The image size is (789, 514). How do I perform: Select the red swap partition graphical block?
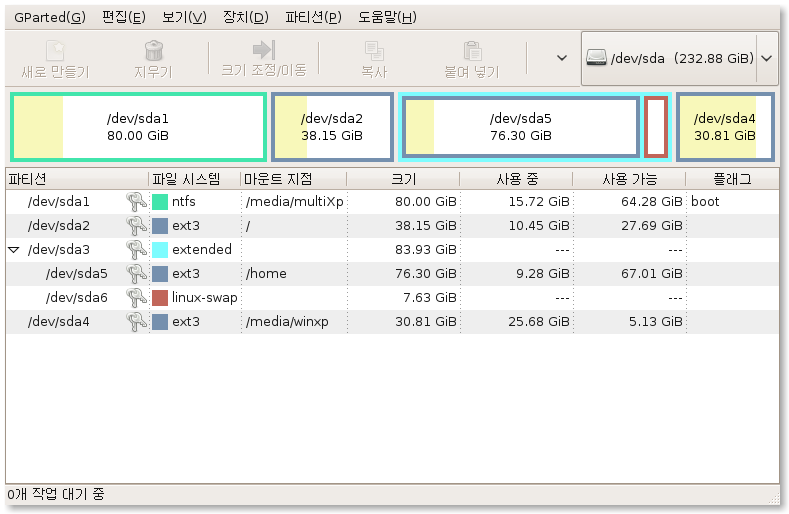tap(656, 127)
